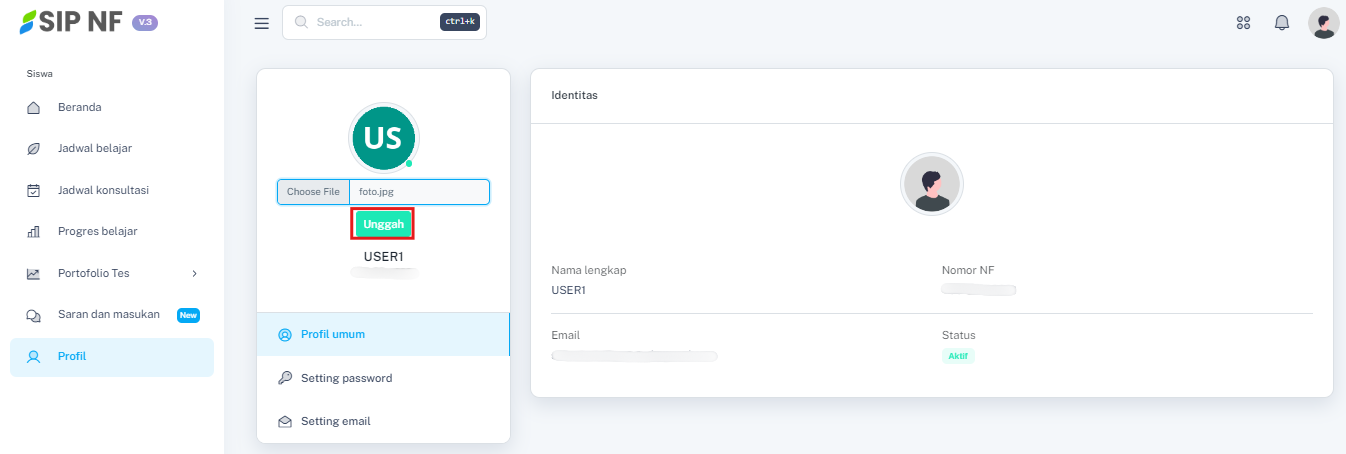Click the Progres belajar chart icon

click(33, 232)
